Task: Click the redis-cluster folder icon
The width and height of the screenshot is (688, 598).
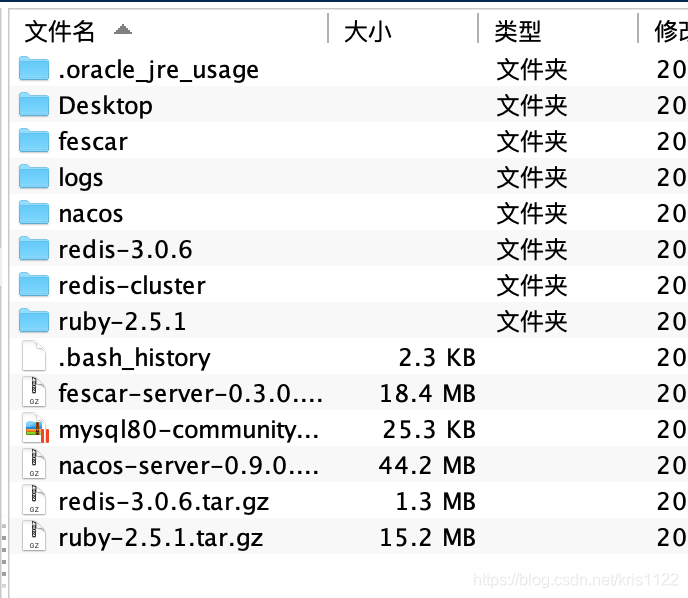Action: [x=34, y=285]
